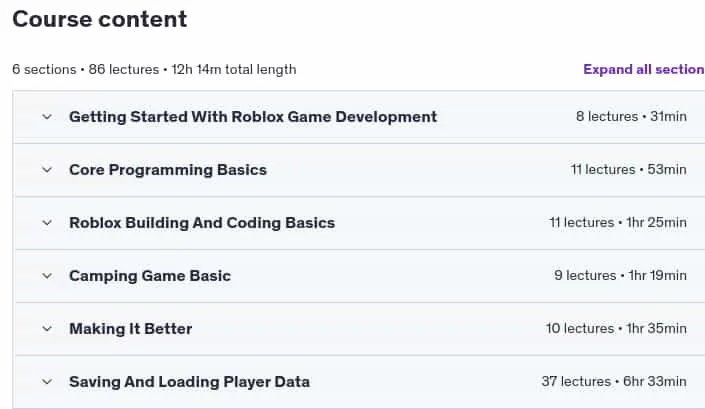Click the 37 lectures • 6hr 33min label
Image resolution: width=705 pixels, height=409 pixels.
614,382
